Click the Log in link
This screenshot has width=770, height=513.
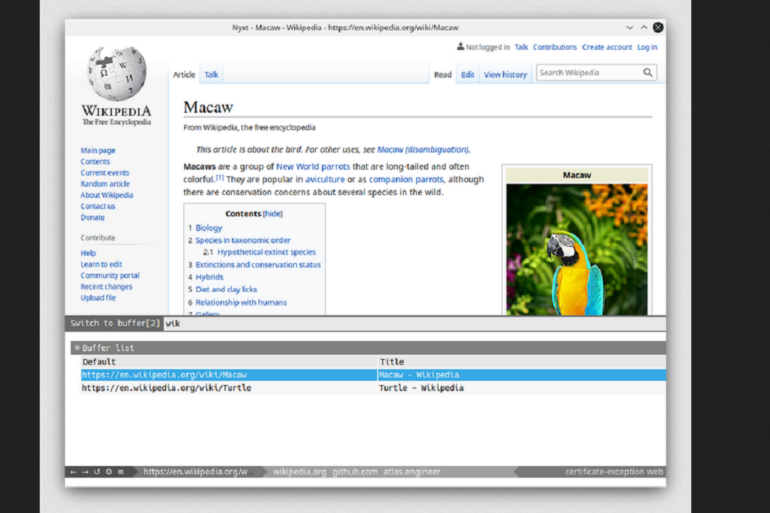[x=647, y=47]
